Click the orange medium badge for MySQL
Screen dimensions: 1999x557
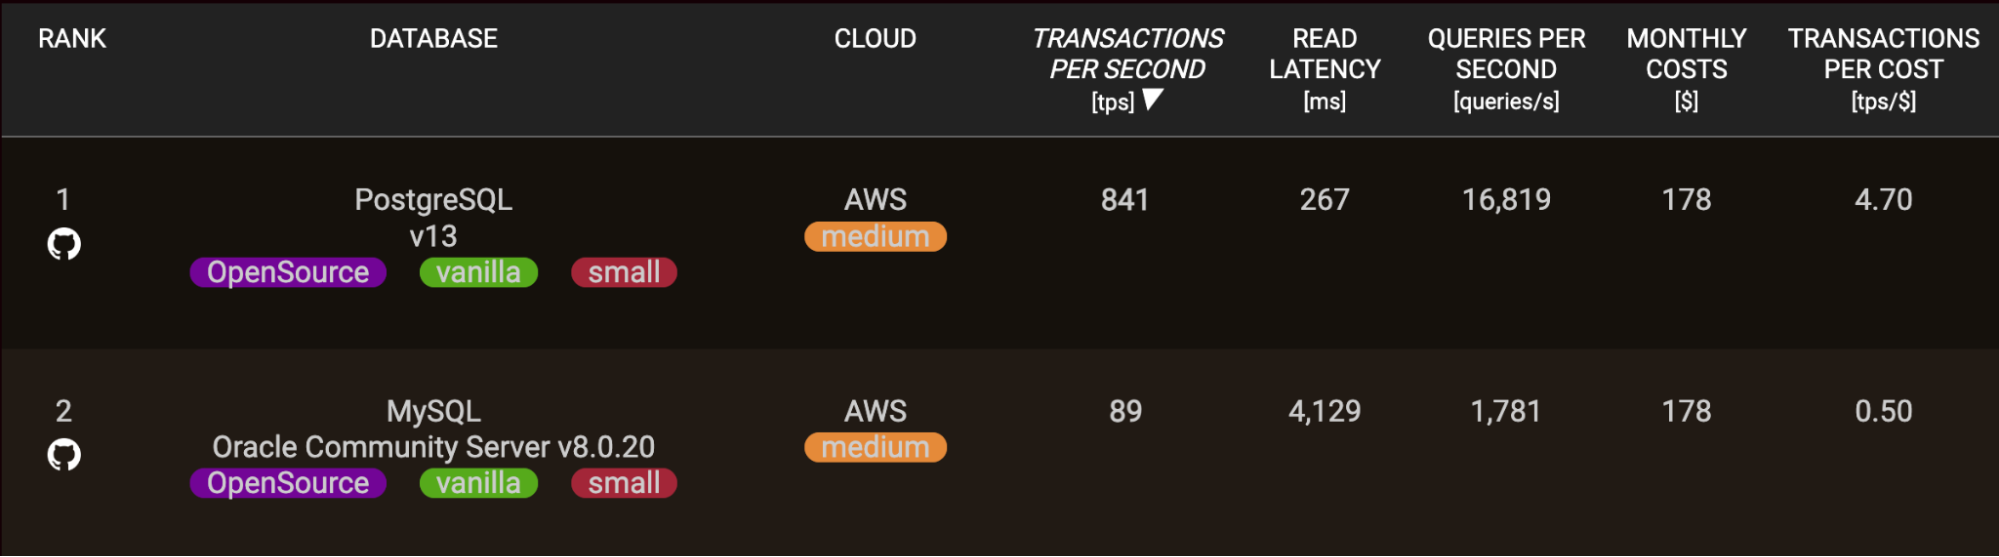(x=875, y=448)
